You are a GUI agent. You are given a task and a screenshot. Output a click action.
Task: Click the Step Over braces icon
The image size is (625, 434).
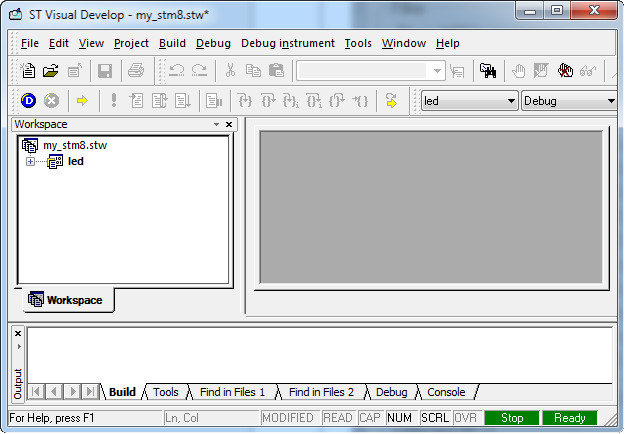(268, 101)
